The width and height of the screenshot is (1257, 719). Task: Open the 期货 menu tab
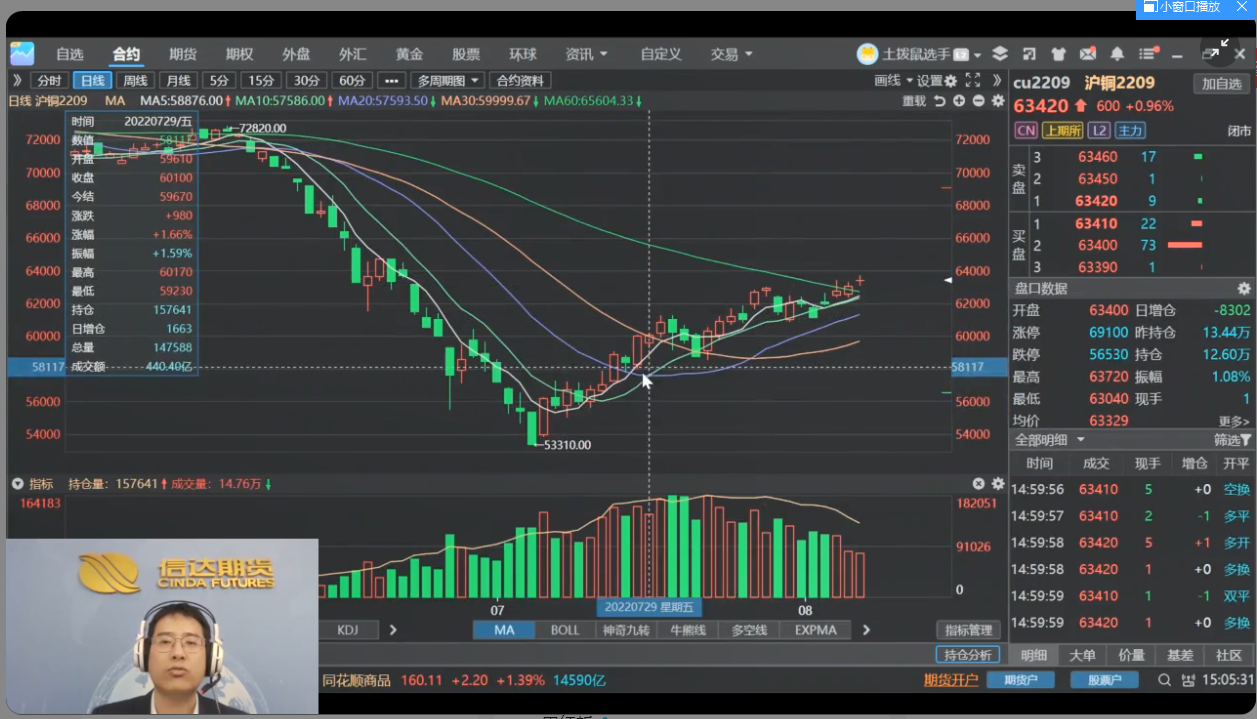pyautogui.click(x=183, y=54)
